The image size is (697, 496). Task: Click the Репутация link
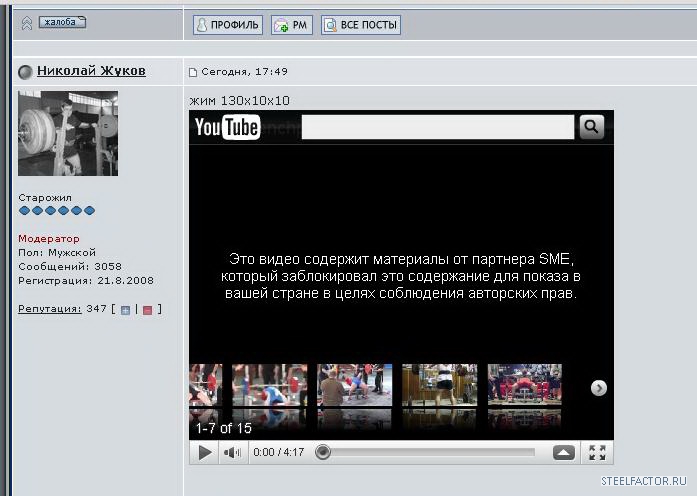[x=49, y=309]
